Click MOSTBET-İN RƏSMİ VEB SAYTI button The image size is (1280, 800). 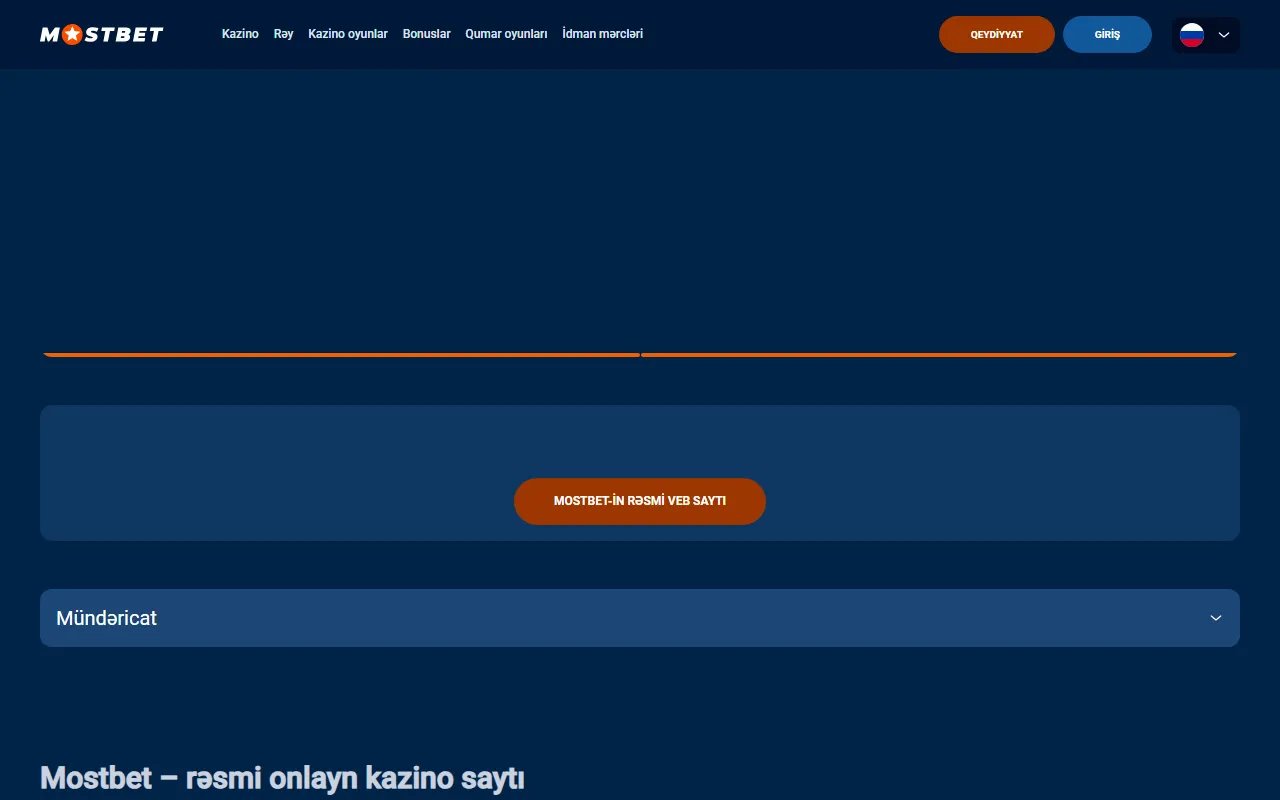[x=640, y=501]
